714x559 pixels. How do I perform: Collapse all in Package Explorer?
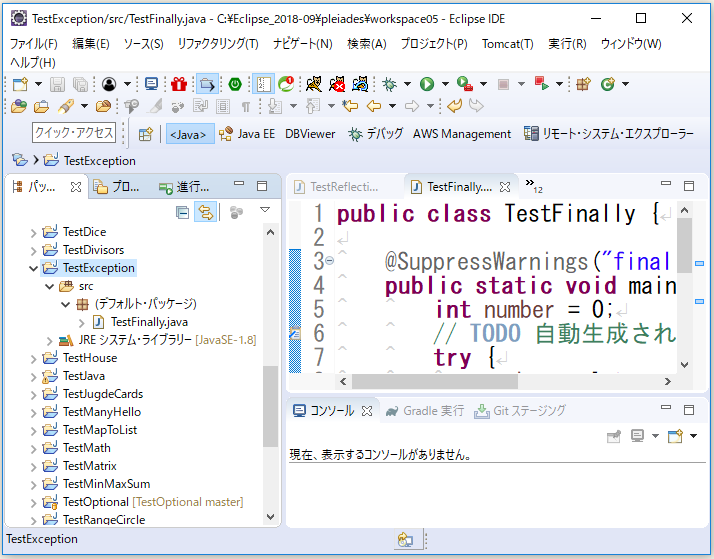tap(183, 212)
